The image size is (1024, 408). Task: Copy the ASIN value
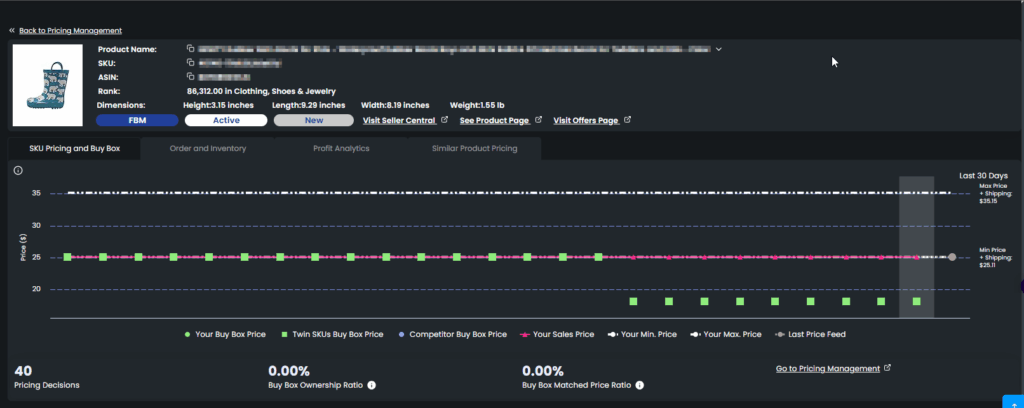tap(190, 77)
